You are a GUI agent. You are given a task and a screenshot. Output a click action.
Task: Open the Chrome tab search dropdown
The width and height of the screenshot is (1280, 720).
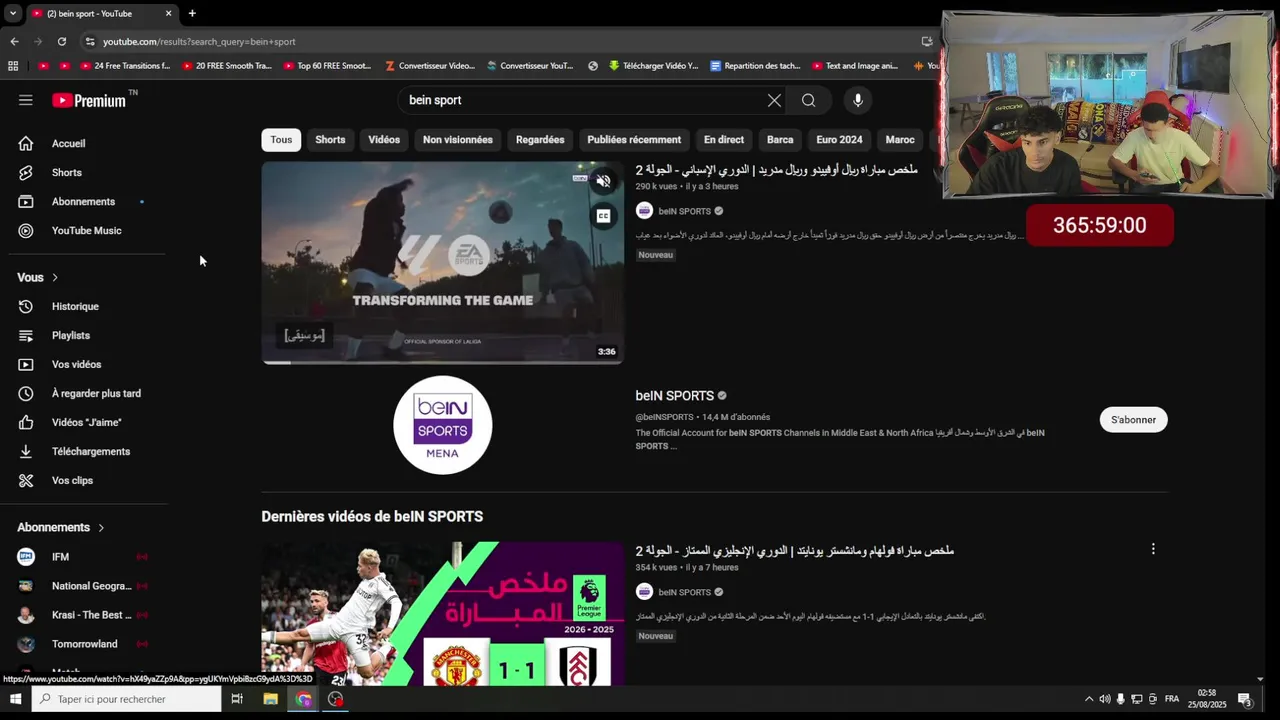[12, 13]
